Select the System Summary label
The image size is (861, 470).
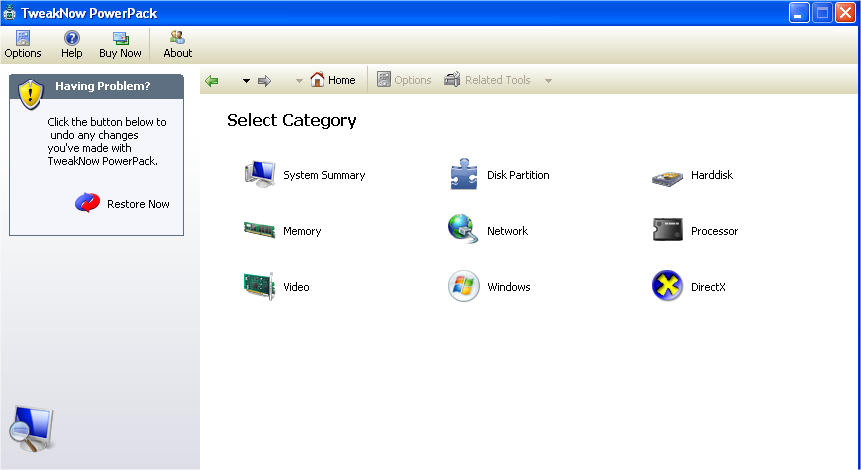click(324, 175)
